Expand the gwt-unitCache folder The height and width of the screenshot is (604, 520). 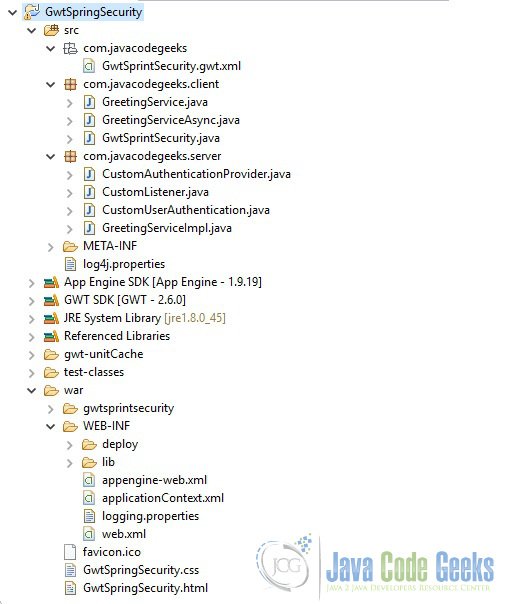coord(32,355)
